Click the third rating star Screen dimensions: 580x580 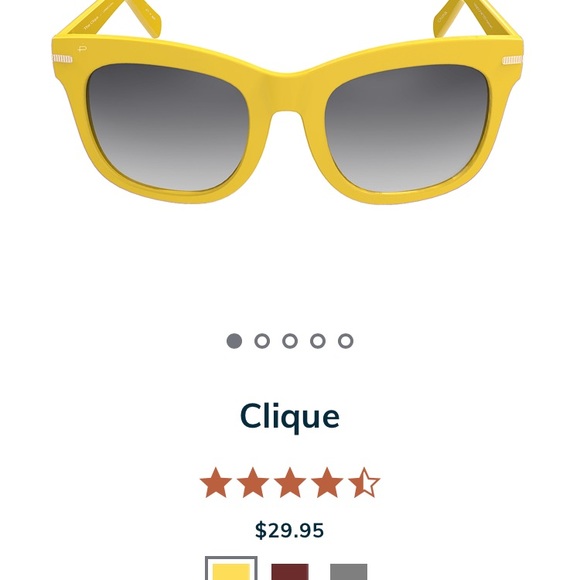[x=290, y=483]
